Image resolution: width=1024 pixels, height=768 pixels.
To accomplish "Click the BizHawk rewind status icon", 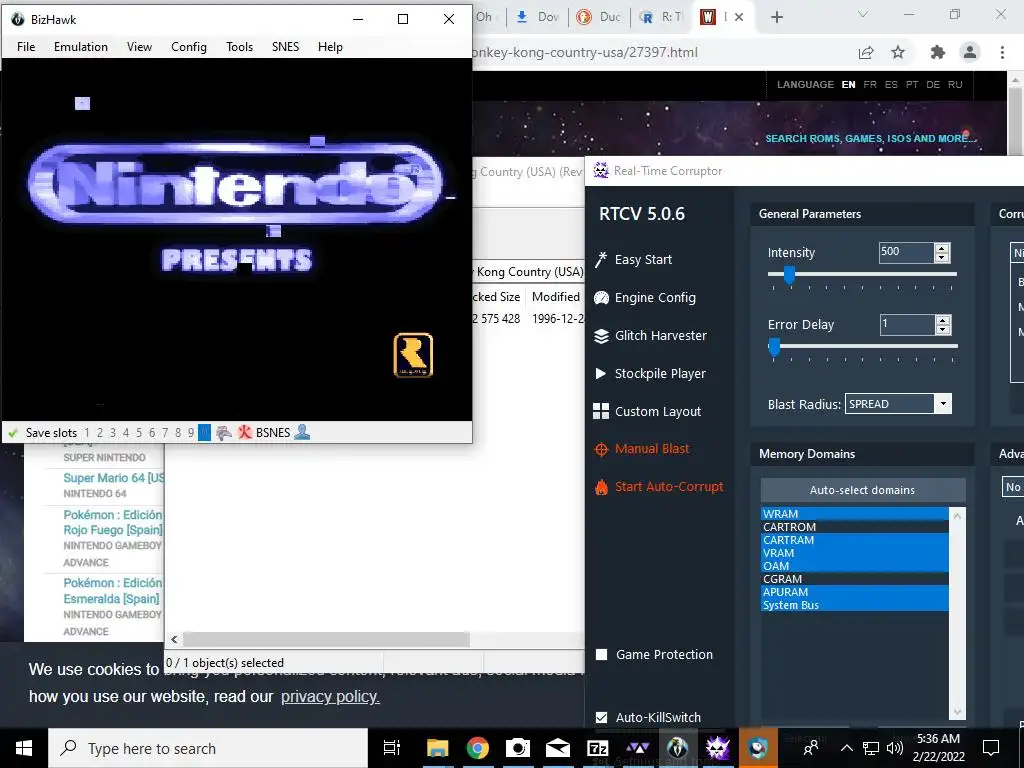I will tap(223, 432).
